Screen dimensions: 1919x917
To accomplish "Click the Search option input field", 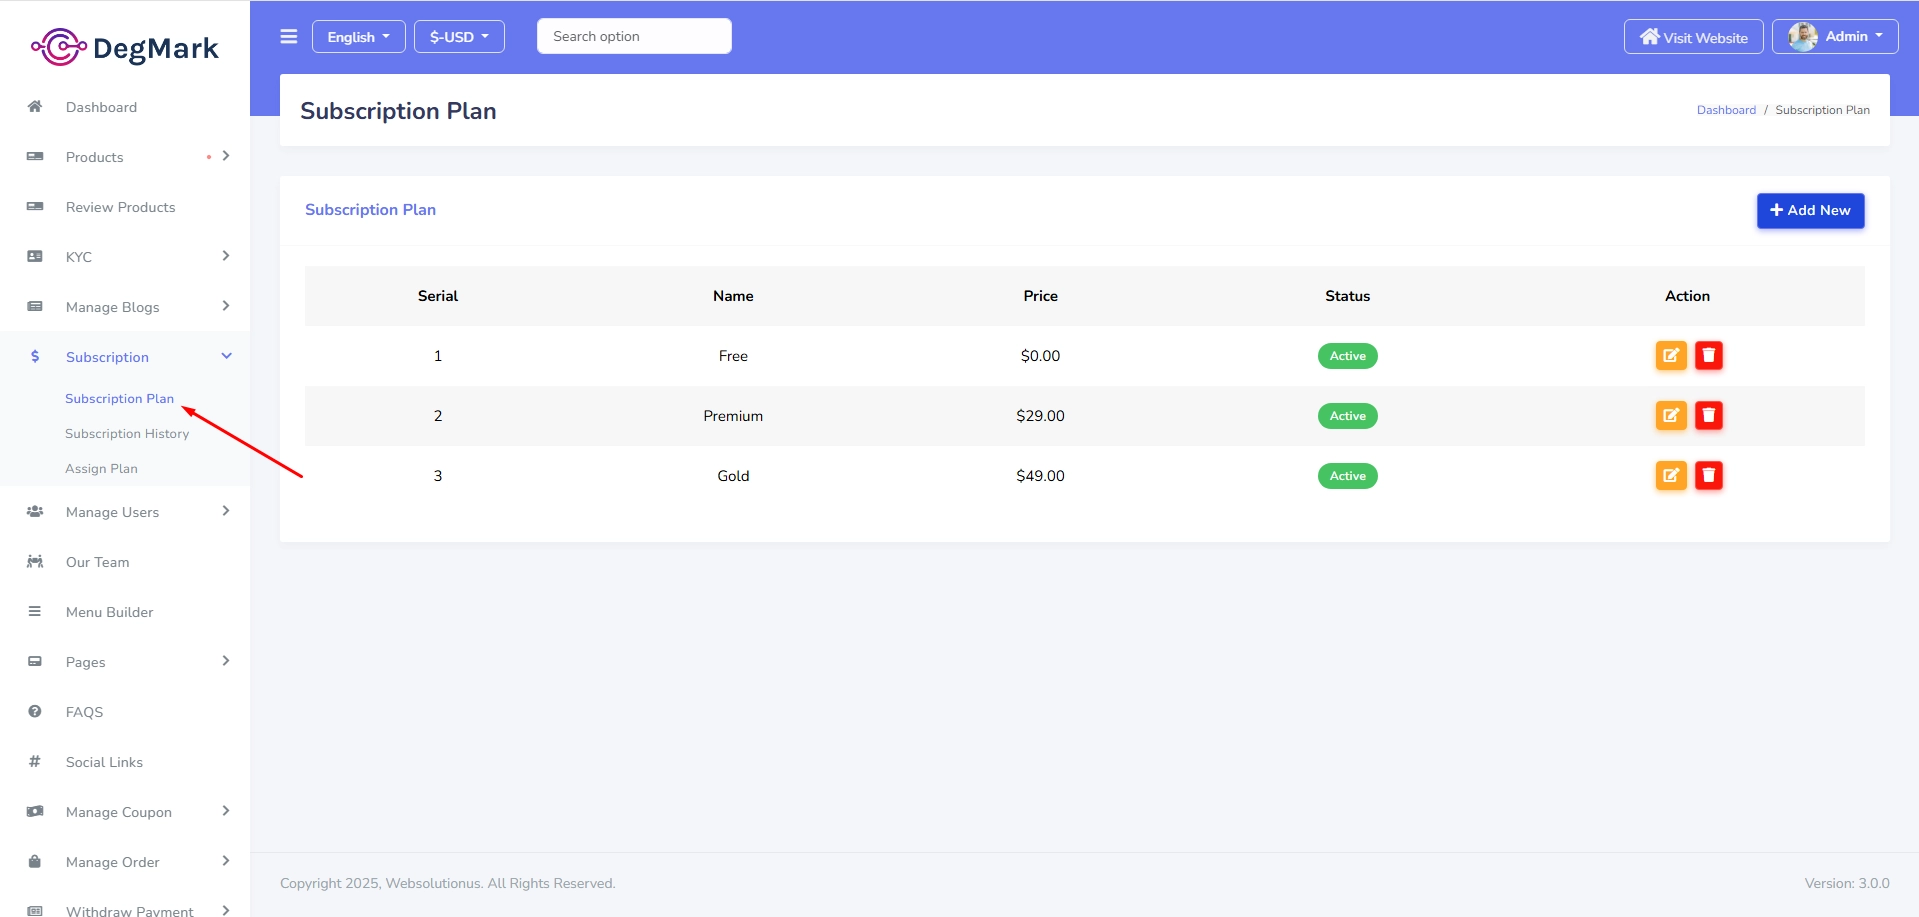I will tap(634, 37).
